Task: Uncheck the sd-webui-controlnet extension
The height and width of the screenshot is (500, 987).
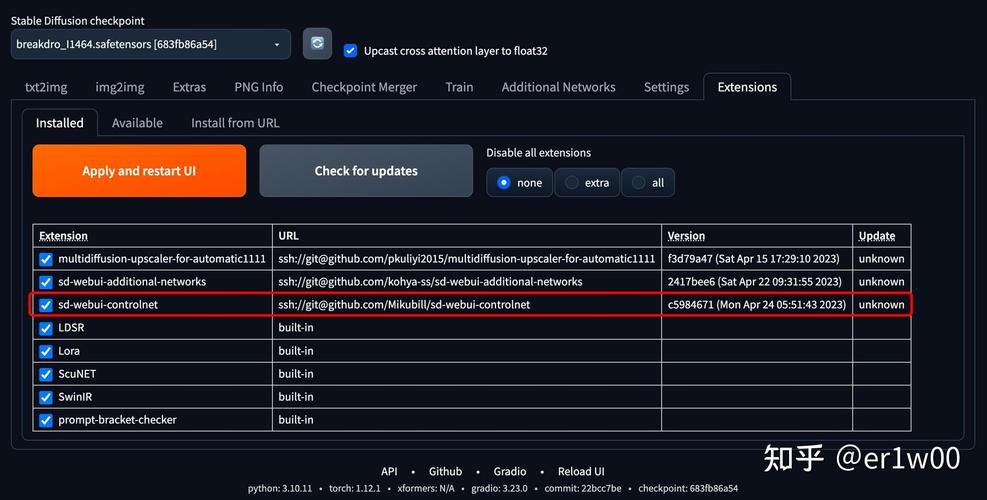Action: tap(46, 305)
